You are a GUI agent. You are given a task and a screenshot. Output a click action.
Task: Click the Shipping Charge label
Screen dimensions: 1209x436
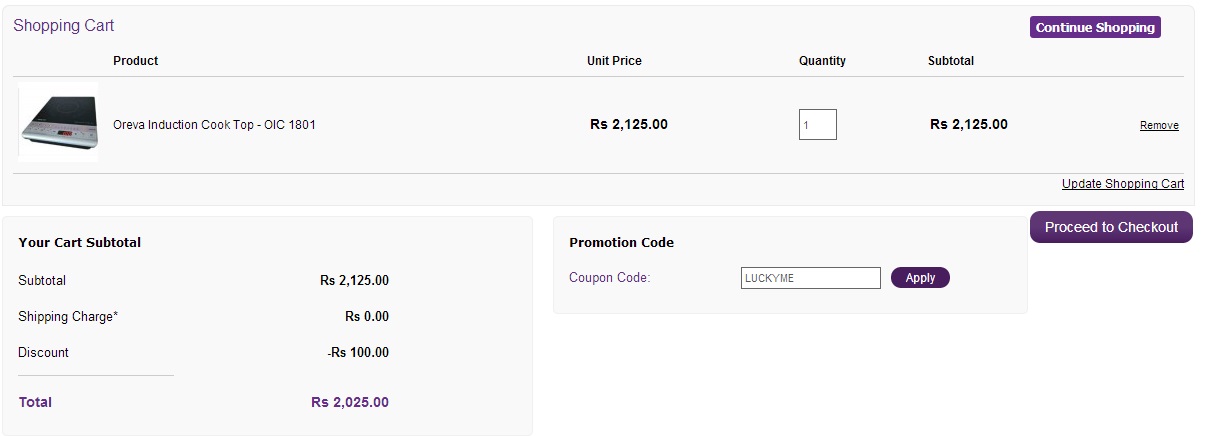68,317
